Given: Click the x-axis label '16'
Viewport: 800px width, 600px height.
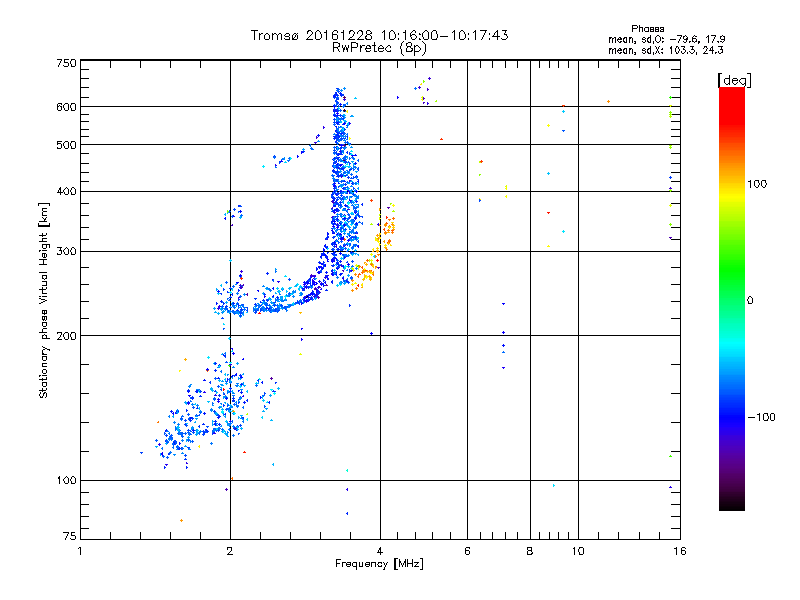Looking at the screenshot, I should point(680,551).
